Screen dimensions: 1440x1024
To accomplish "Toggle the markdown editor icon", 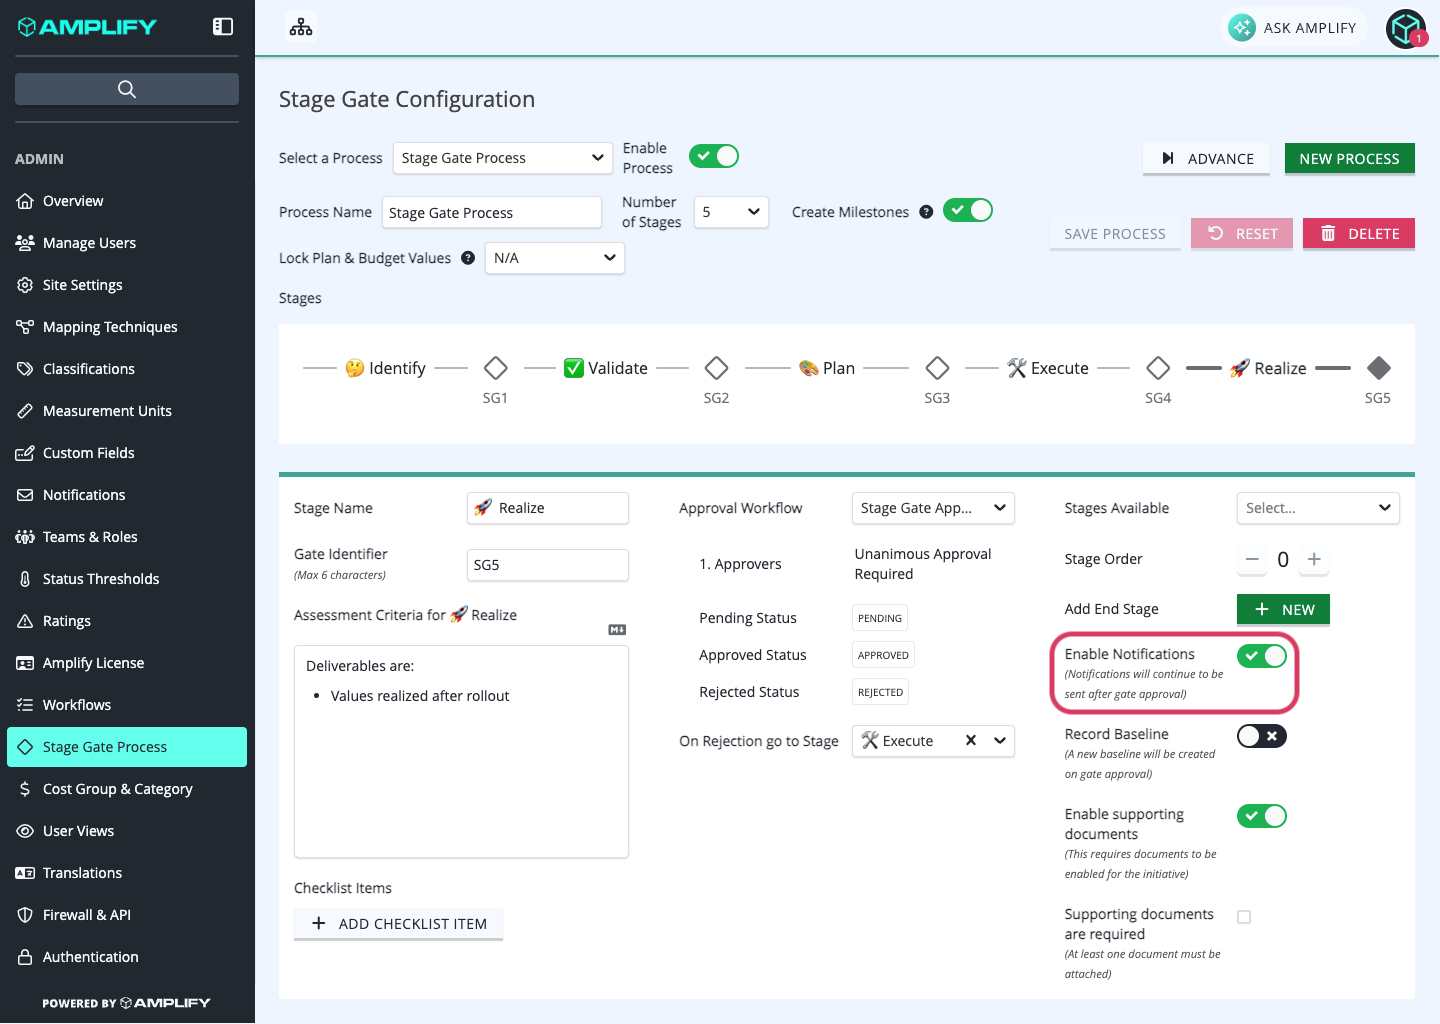I will [617, 630].
